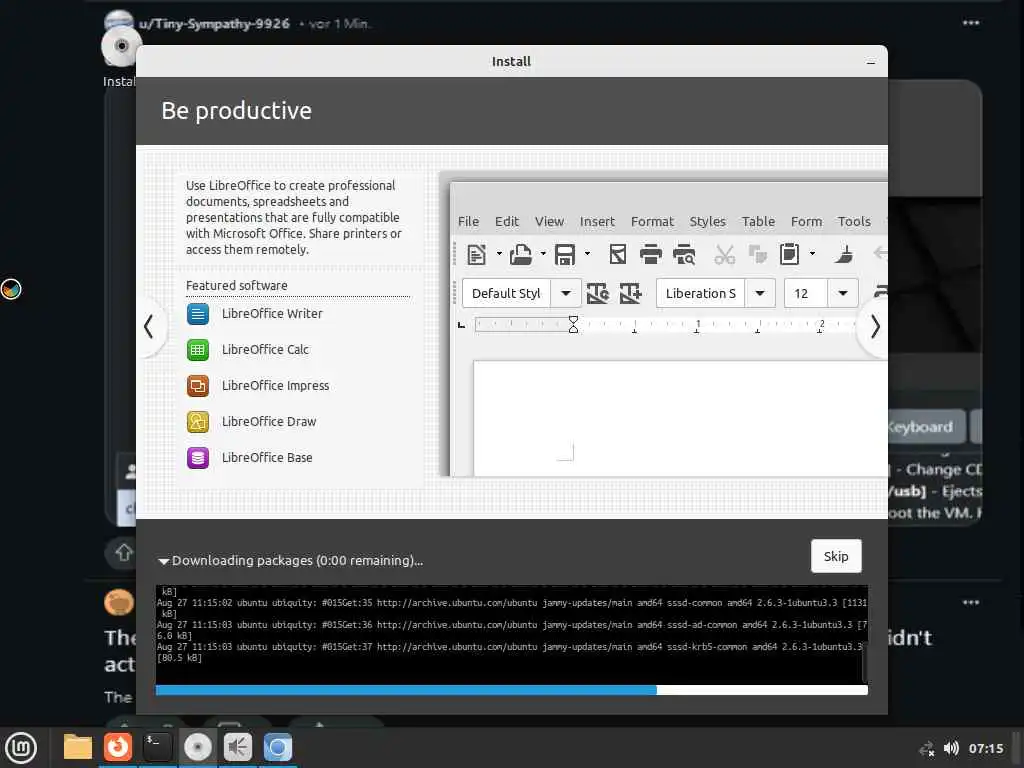Click the font size 12 field

point(806,293)
